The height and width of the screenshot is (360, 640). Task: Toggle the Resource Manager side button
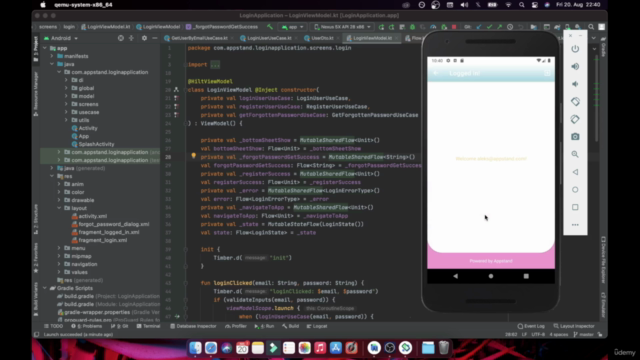[36, 94]
